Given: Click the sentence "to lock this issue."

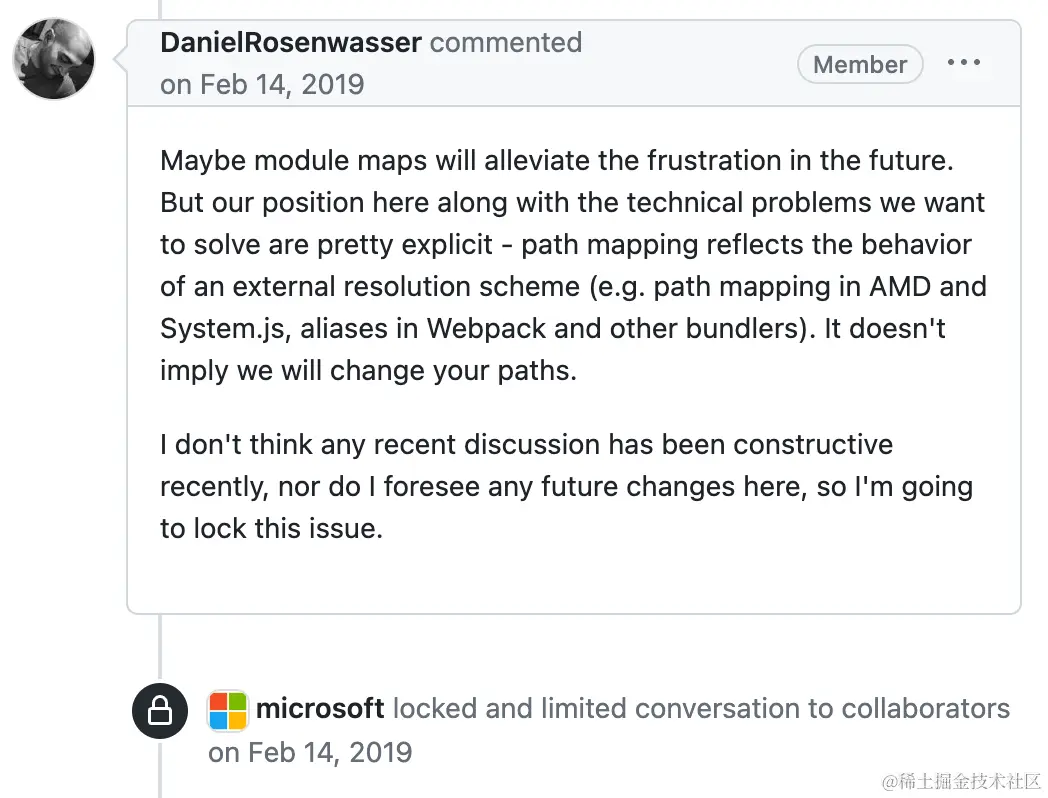Looking at the screenshot, I should pos(271,529).
